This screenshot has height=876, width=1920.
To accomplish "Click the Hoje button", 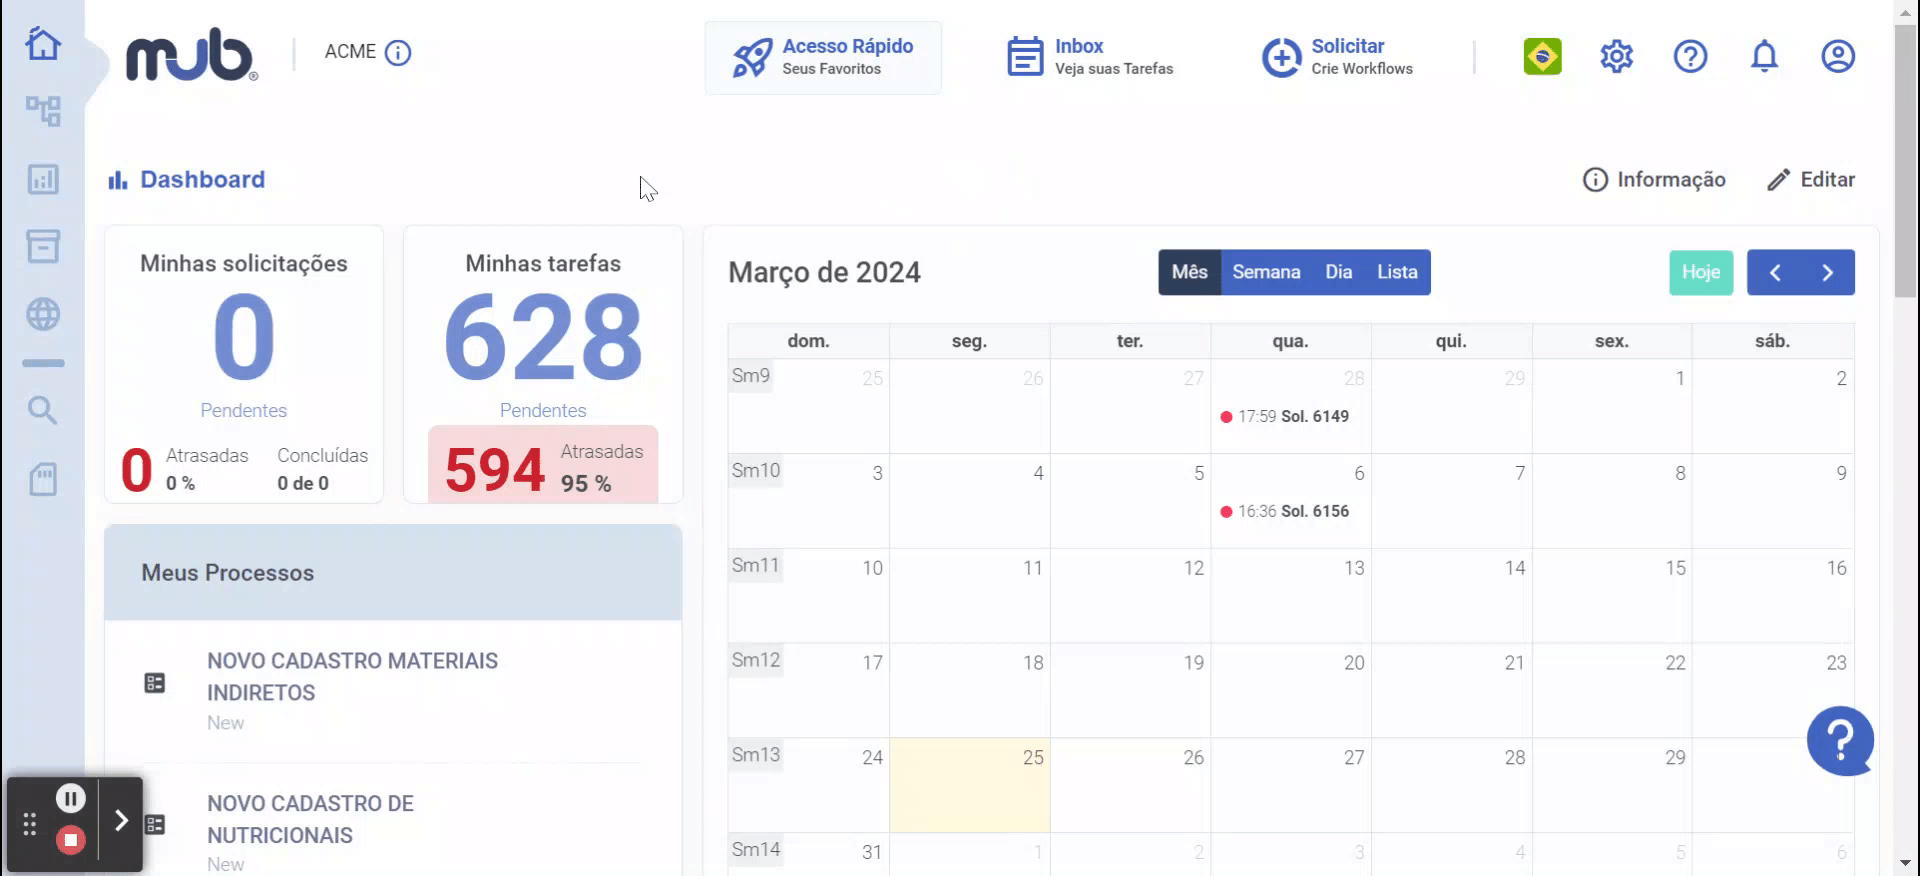I will 1701,272.
